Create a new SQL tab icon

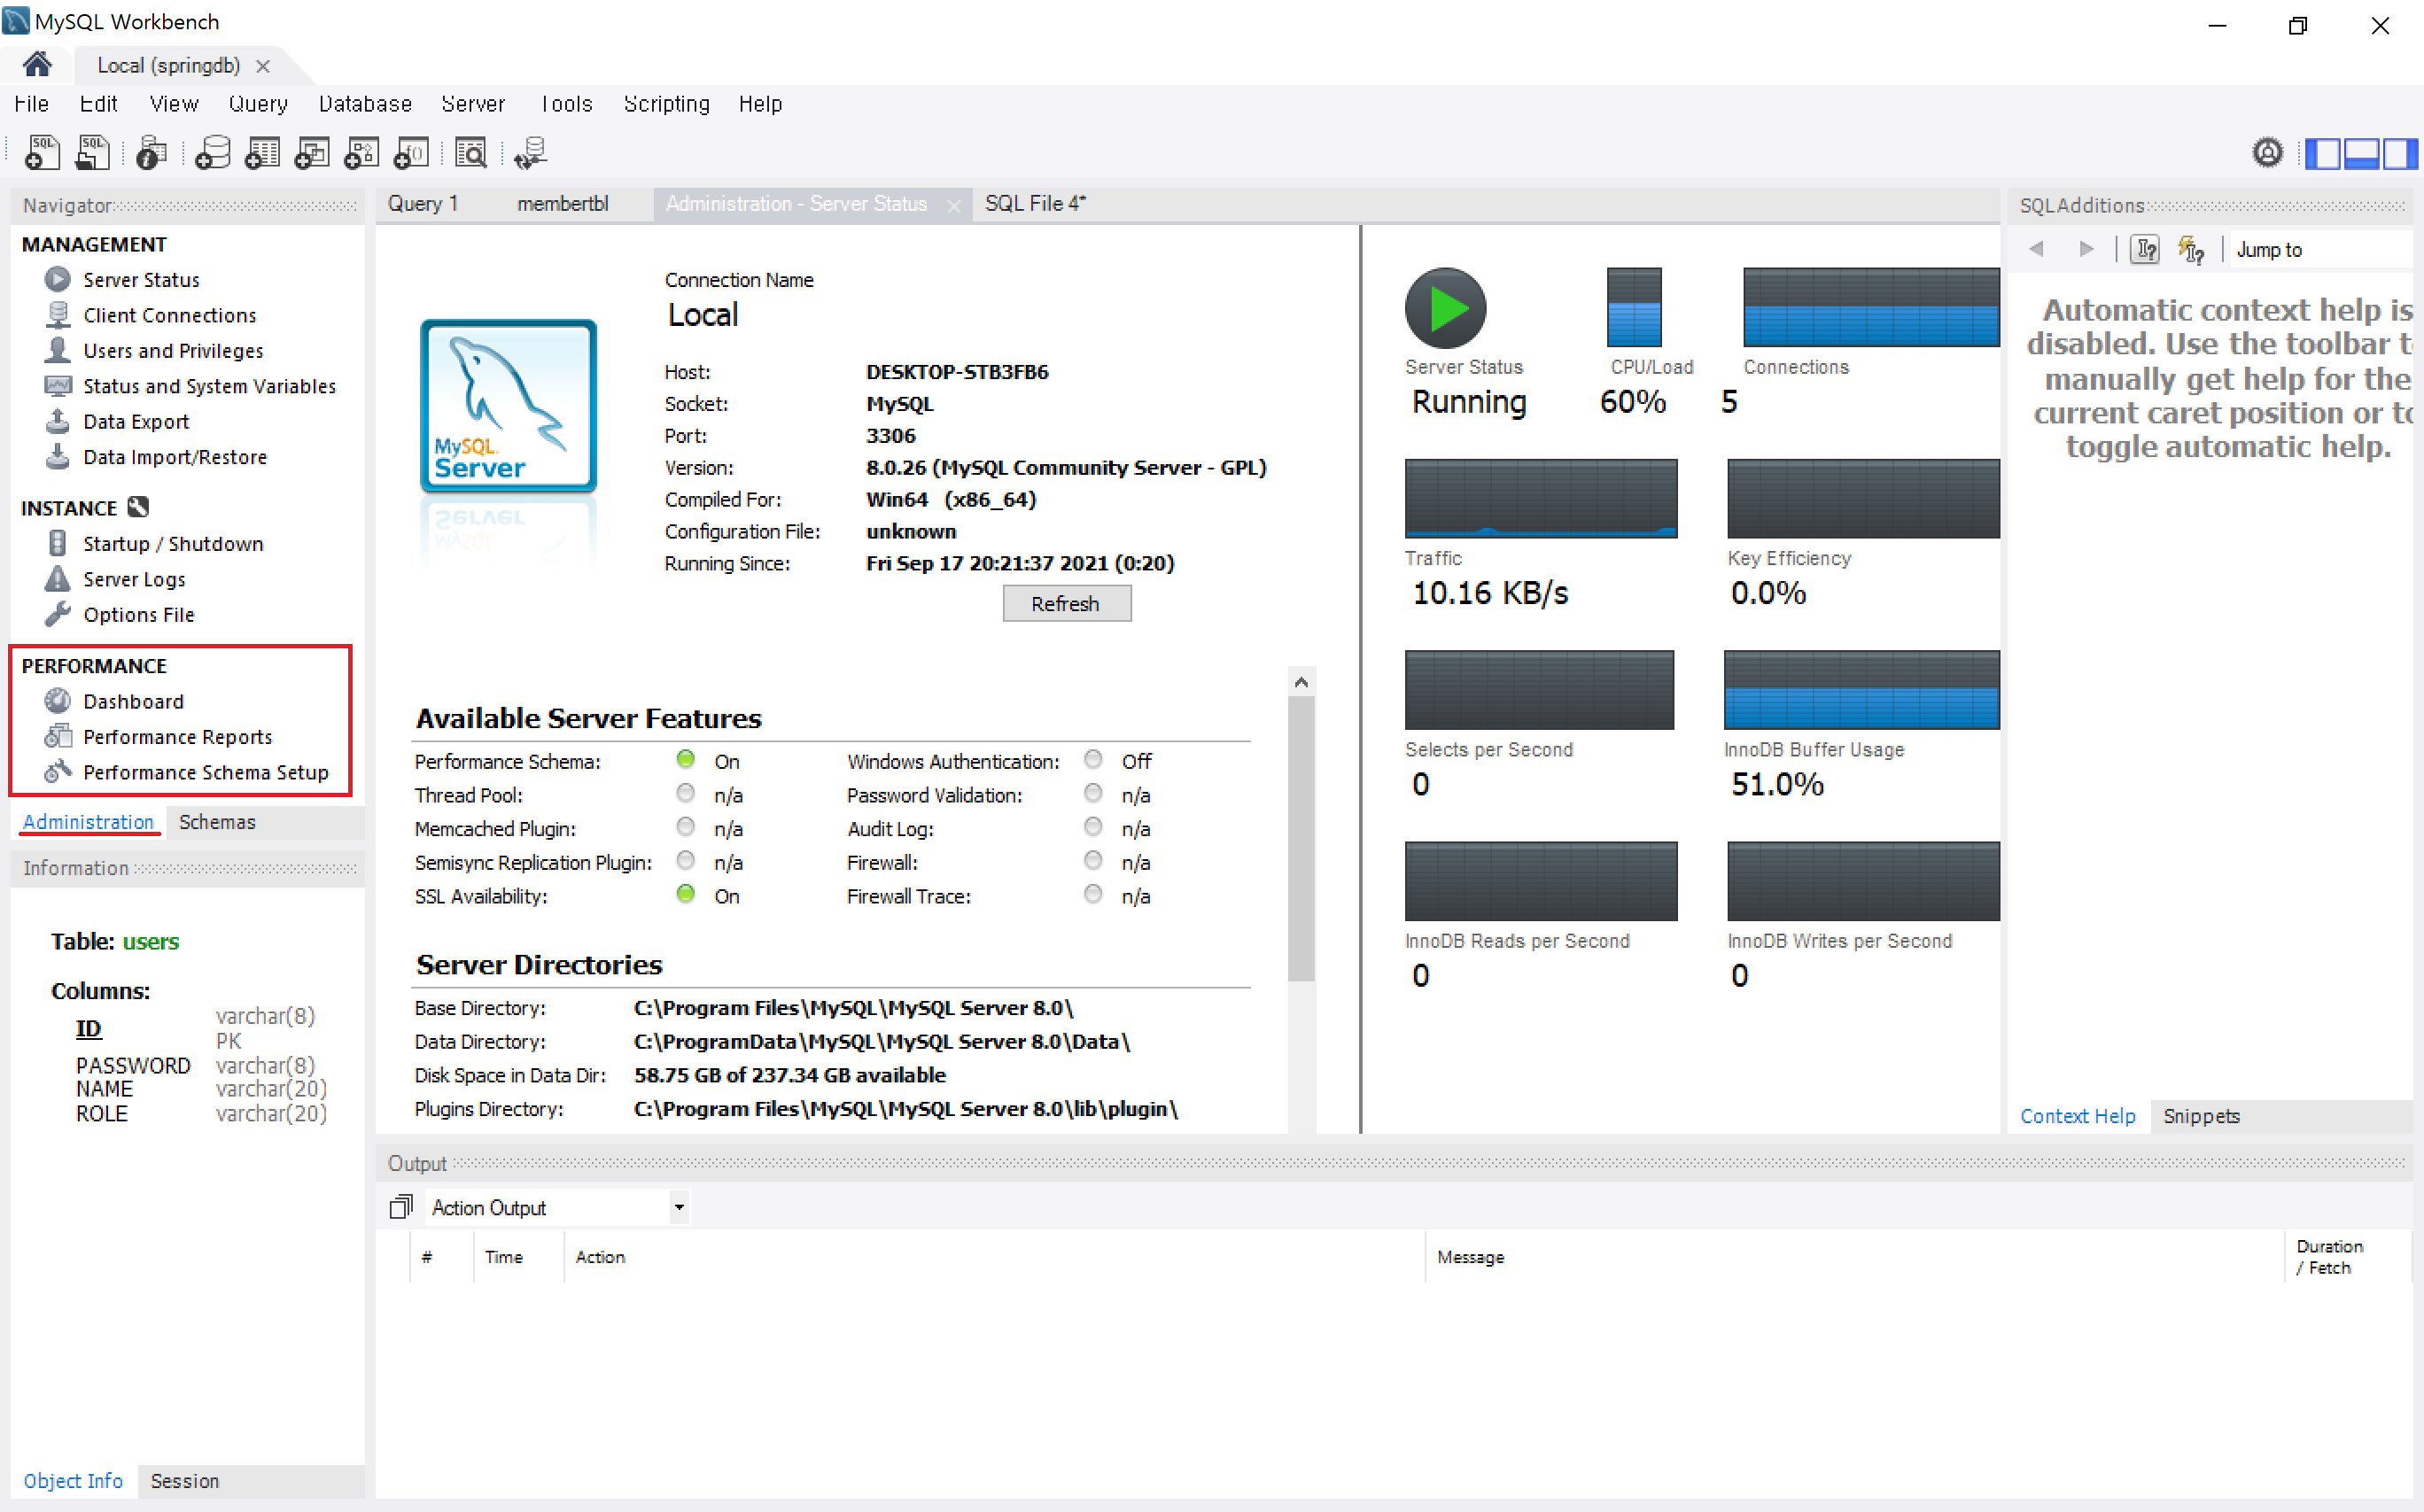point(42,153)
